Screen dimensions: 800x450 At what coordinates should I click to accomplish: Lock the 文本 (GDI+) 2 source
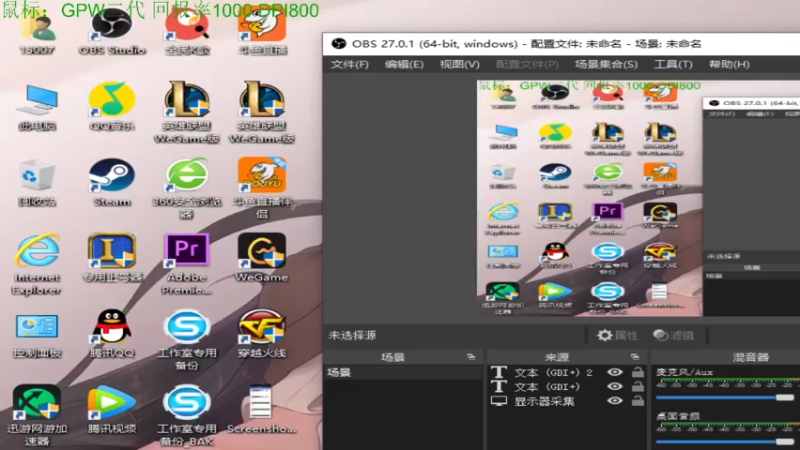638,372
